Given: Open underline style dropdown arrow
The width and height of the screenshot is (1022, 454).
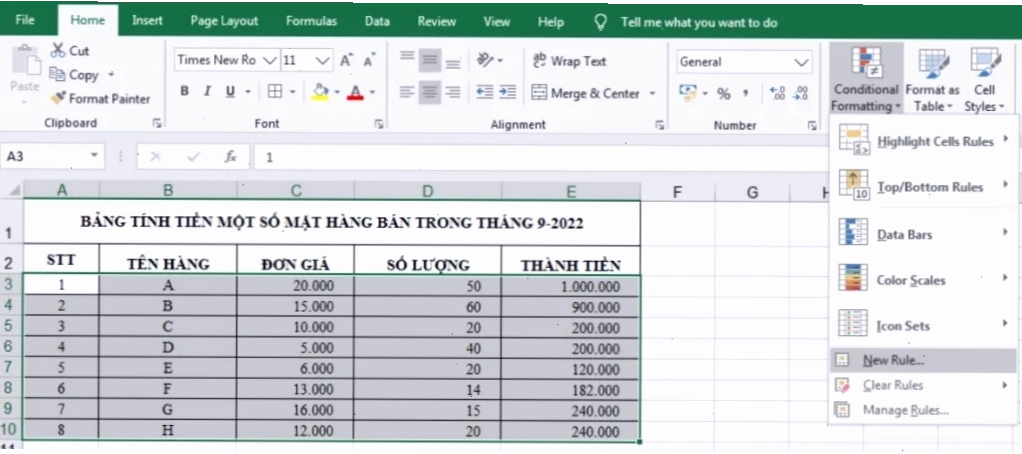Looking at the screenshot, I should coord(248,92).
